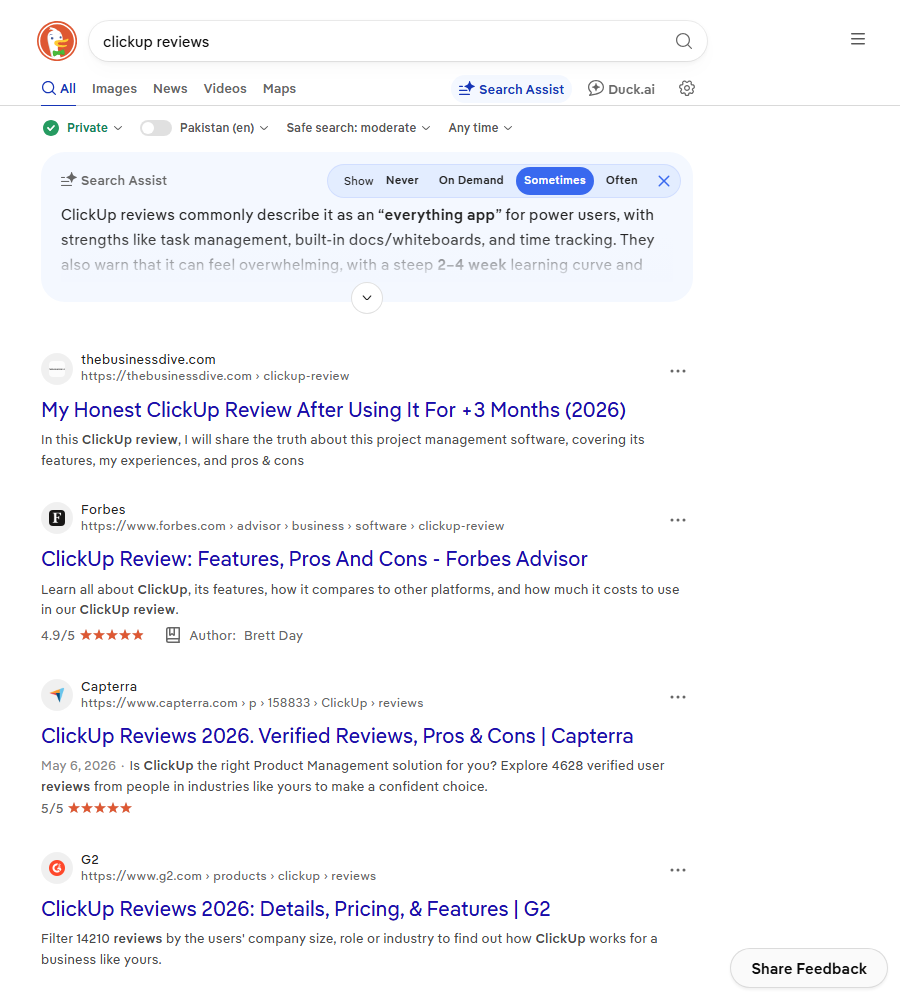This screenshot has width=900, height=1000.
Task: Click the green Private checkmark icon
Action: (x=51, y=128)
